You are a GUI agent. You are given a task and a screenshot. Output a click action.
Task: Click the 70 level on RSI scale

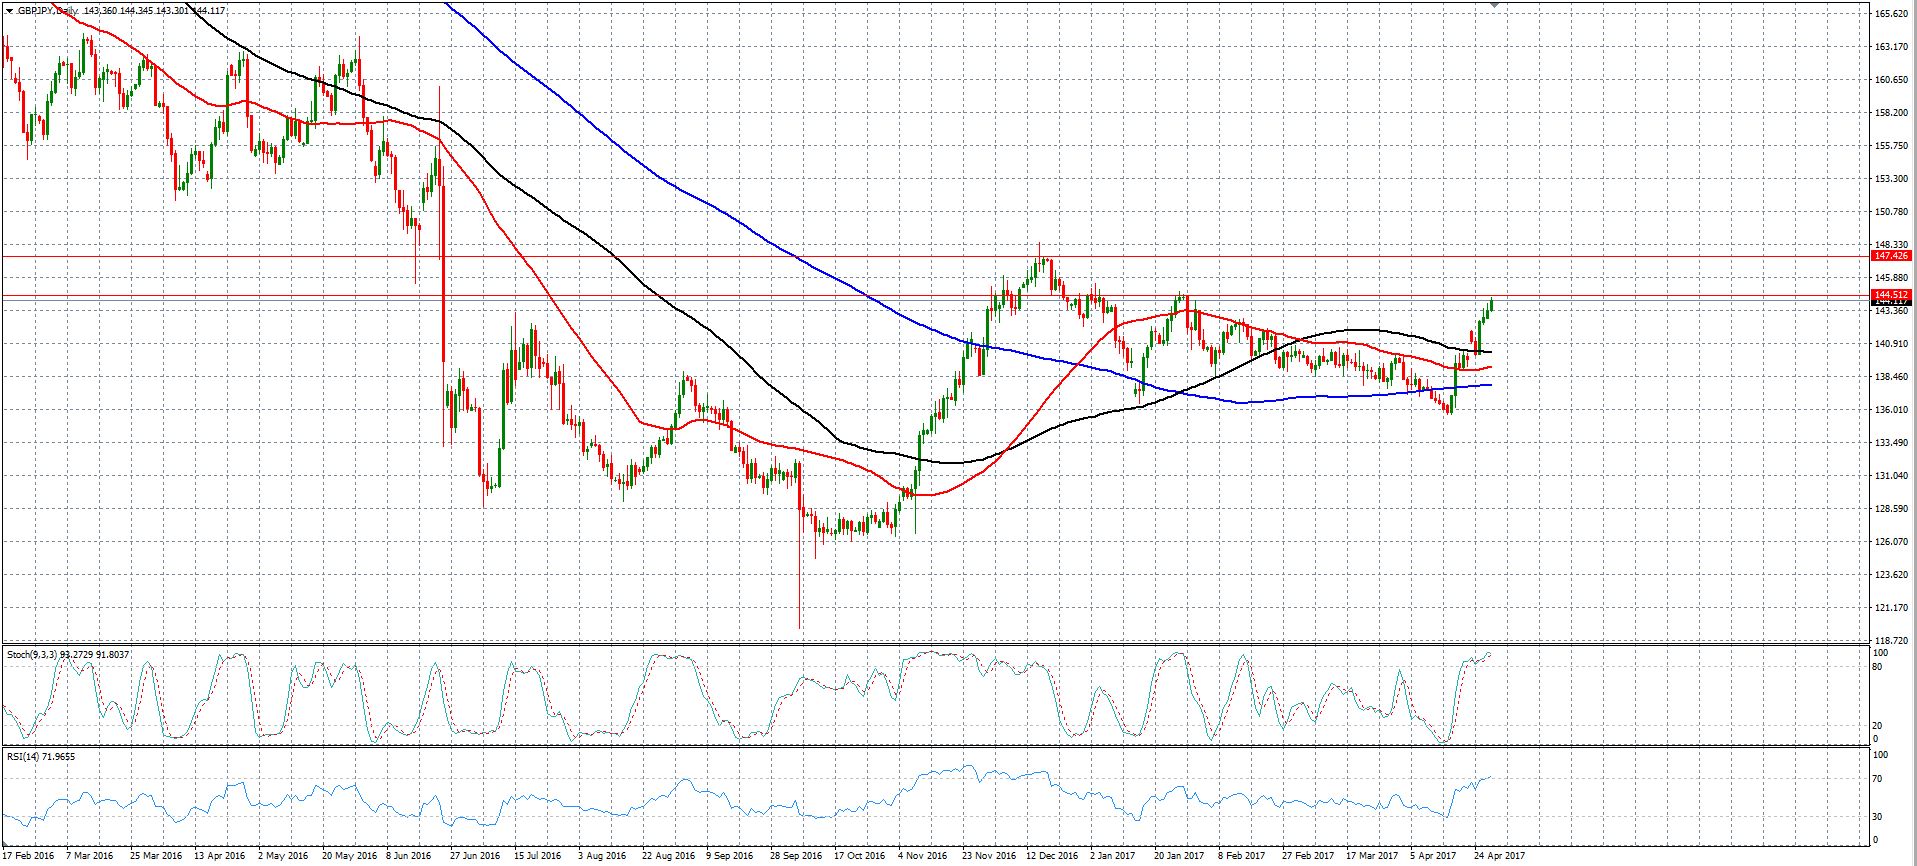click(1878, 779)
